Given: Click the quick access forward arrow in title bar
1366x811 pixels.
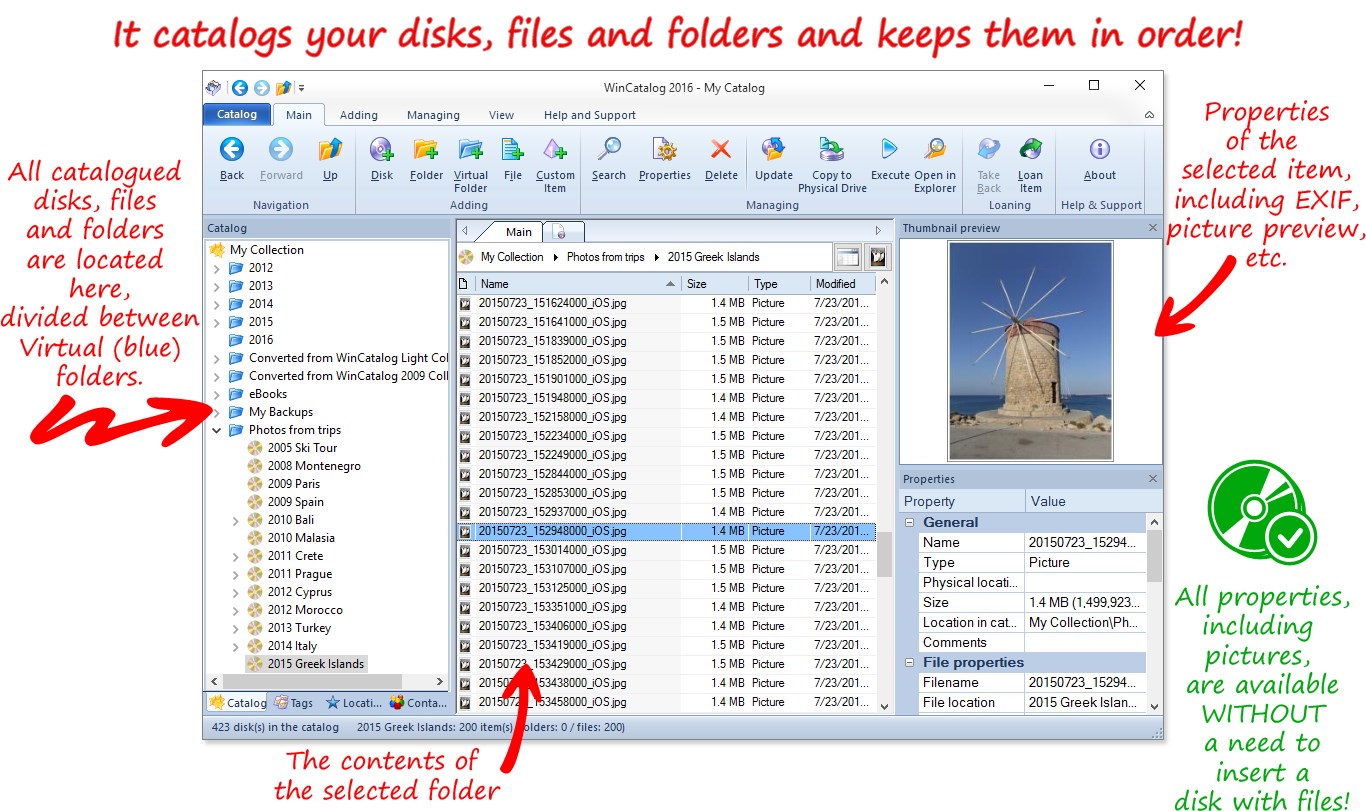Looking at the screenshot, I should point(262,88).
